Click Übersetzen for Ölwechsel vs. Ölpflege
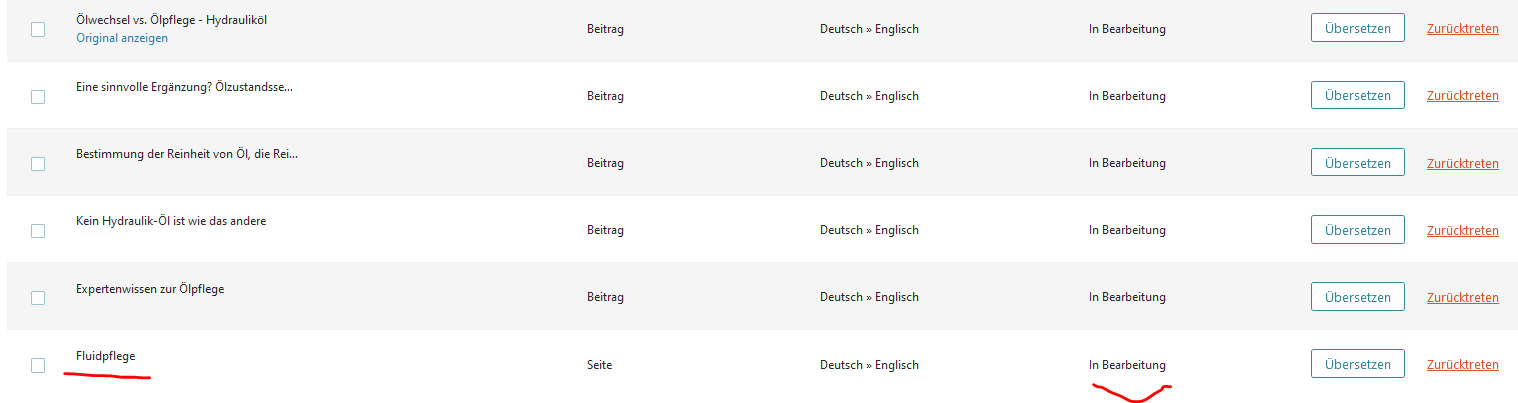Viewport: 1518px width, 403px height. [x=1357, y=28]
